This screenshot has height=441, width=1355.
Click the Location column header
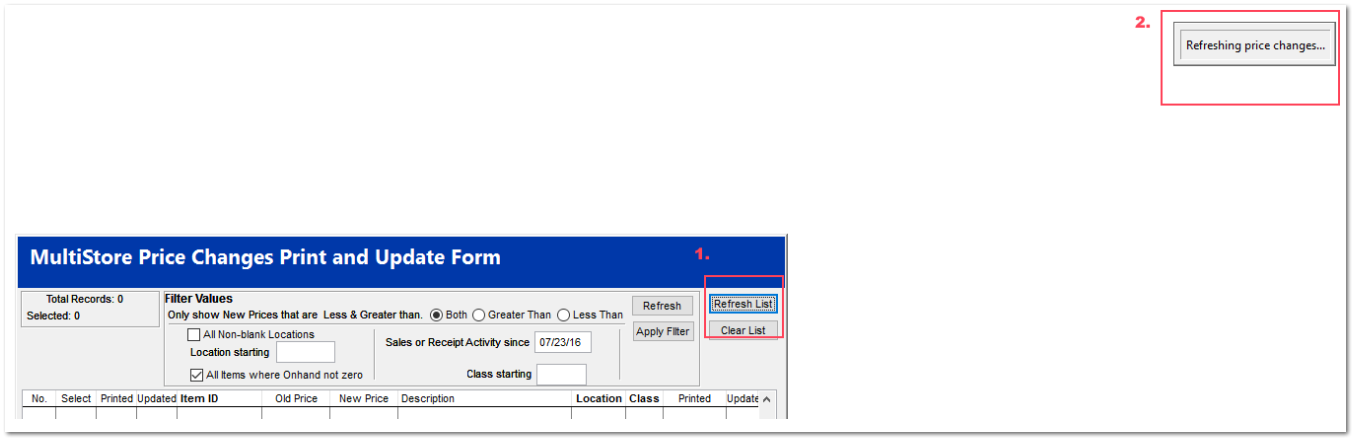(x=599, y=398)
